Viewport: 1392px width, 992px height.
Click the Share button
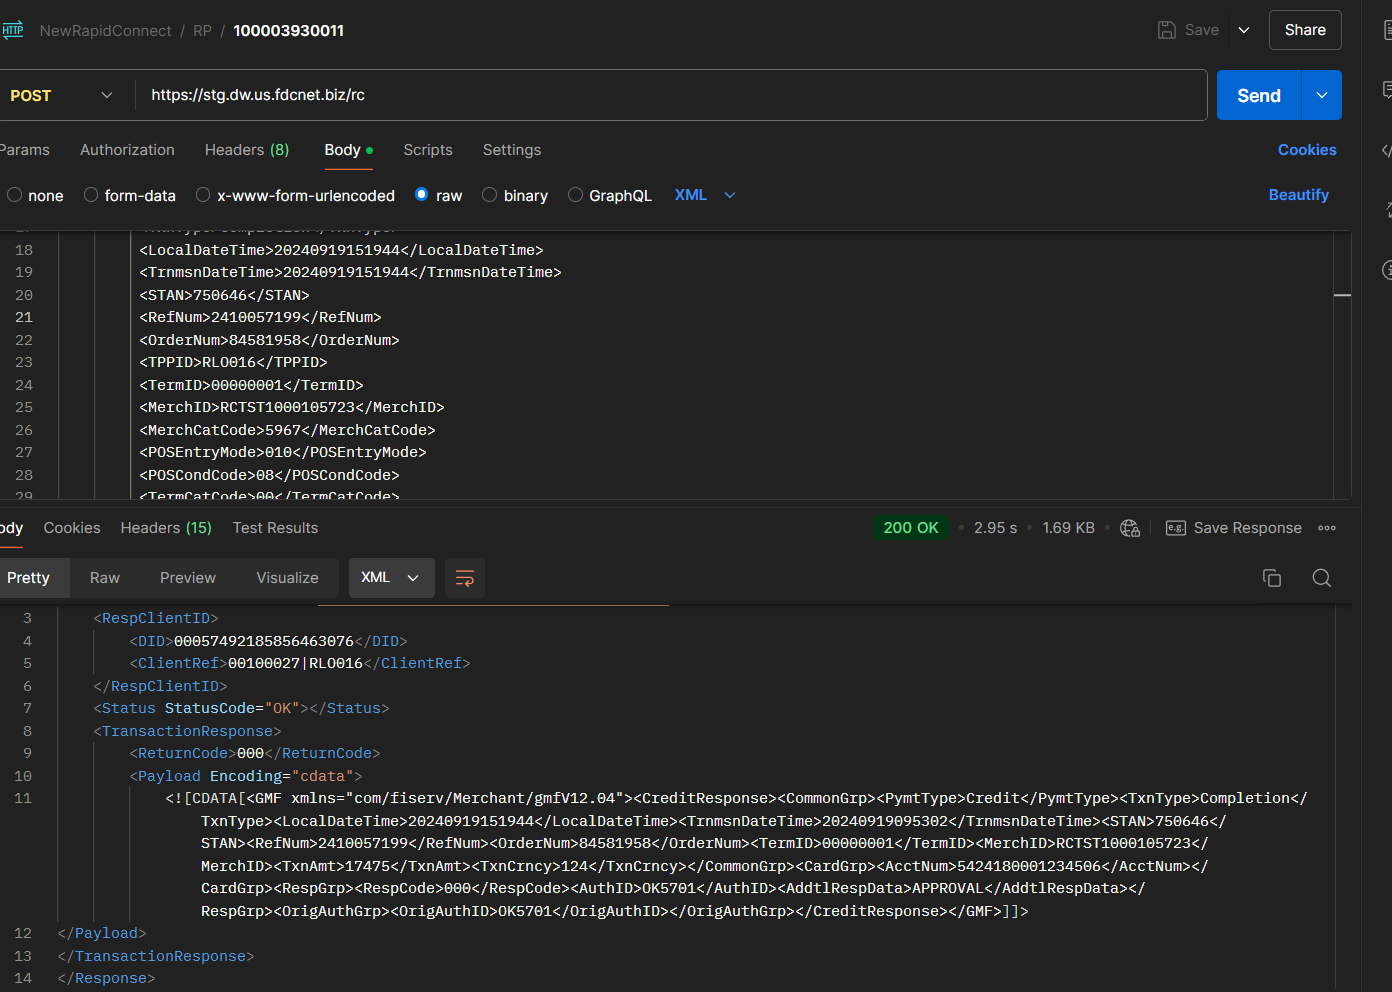1306,30
